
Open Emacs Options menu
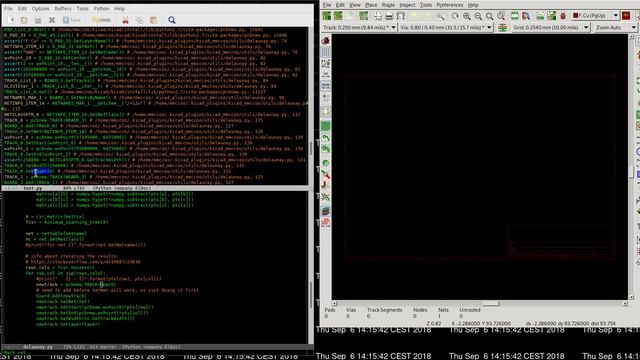click(x=40, y=9)
